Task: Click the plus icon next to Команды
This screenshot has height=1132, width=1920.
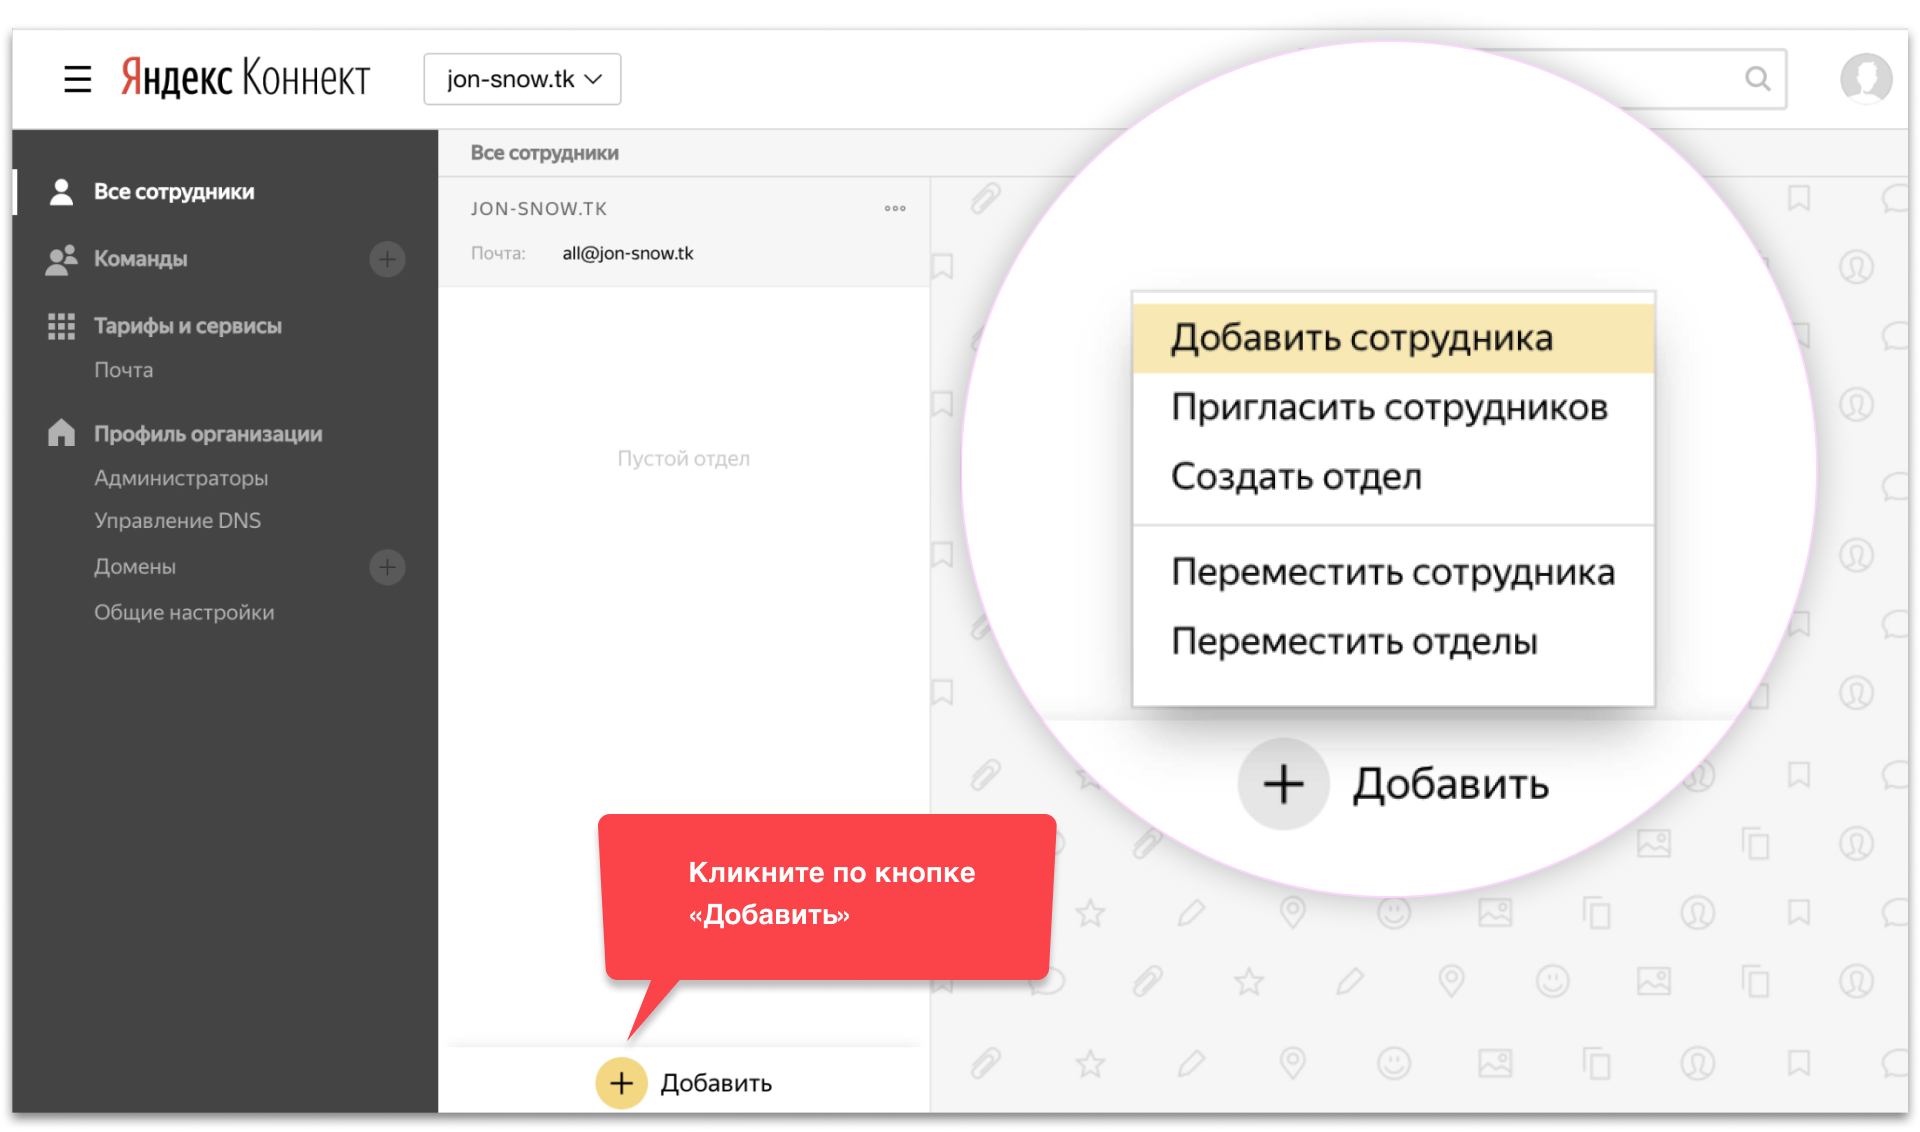Action: (x=387, y=259)
